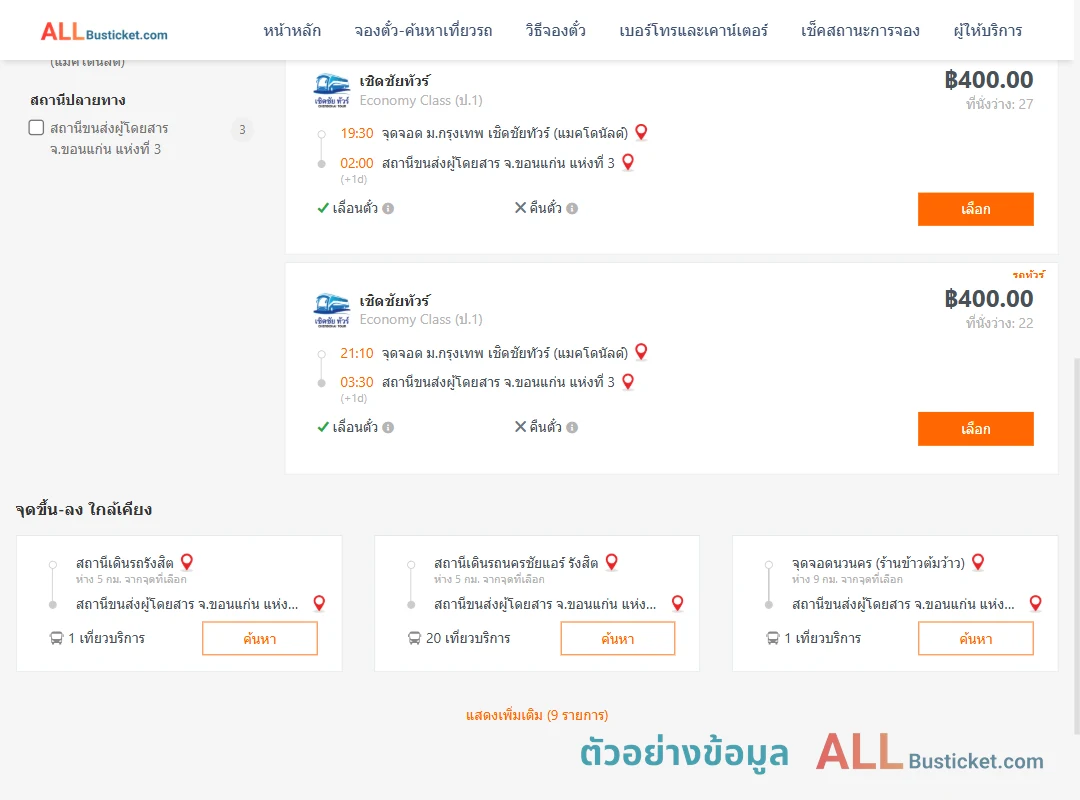1080x800 pixels.
Task: Open เช็คสถานะการจอง menu item
Action: point(860,30)
